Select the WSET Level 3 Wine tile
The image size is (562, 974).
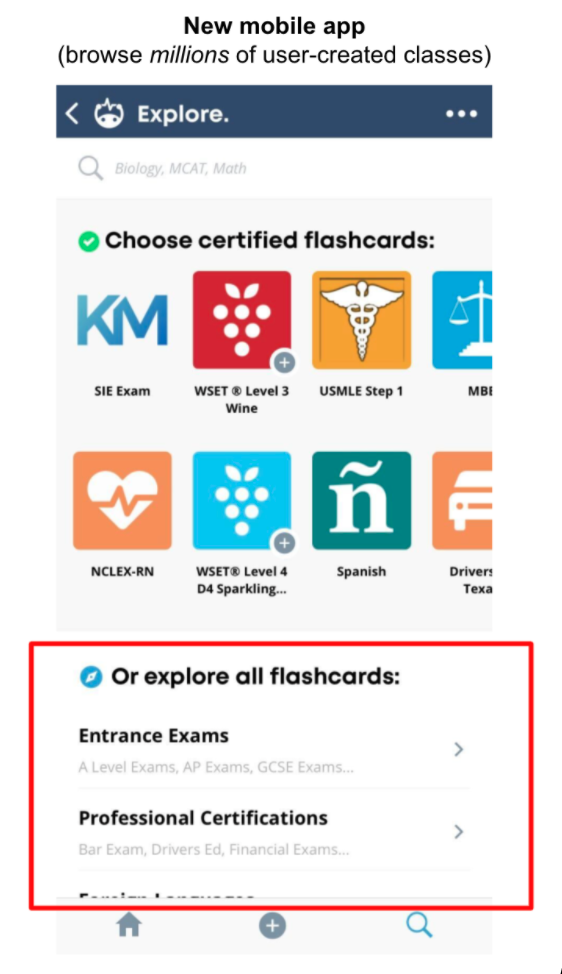[x=242, y=320]
